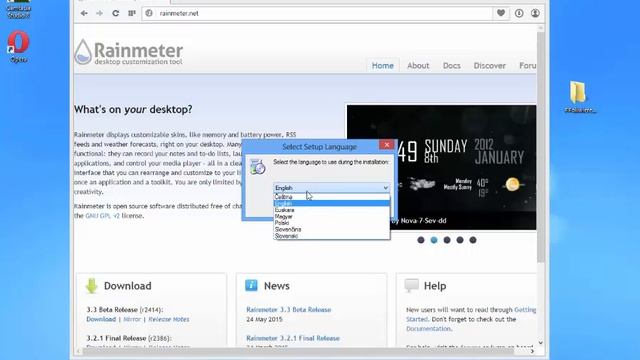This screenshot has width=640, height=360.
Task: Select the last carousel dot
Action: [473, 240]
